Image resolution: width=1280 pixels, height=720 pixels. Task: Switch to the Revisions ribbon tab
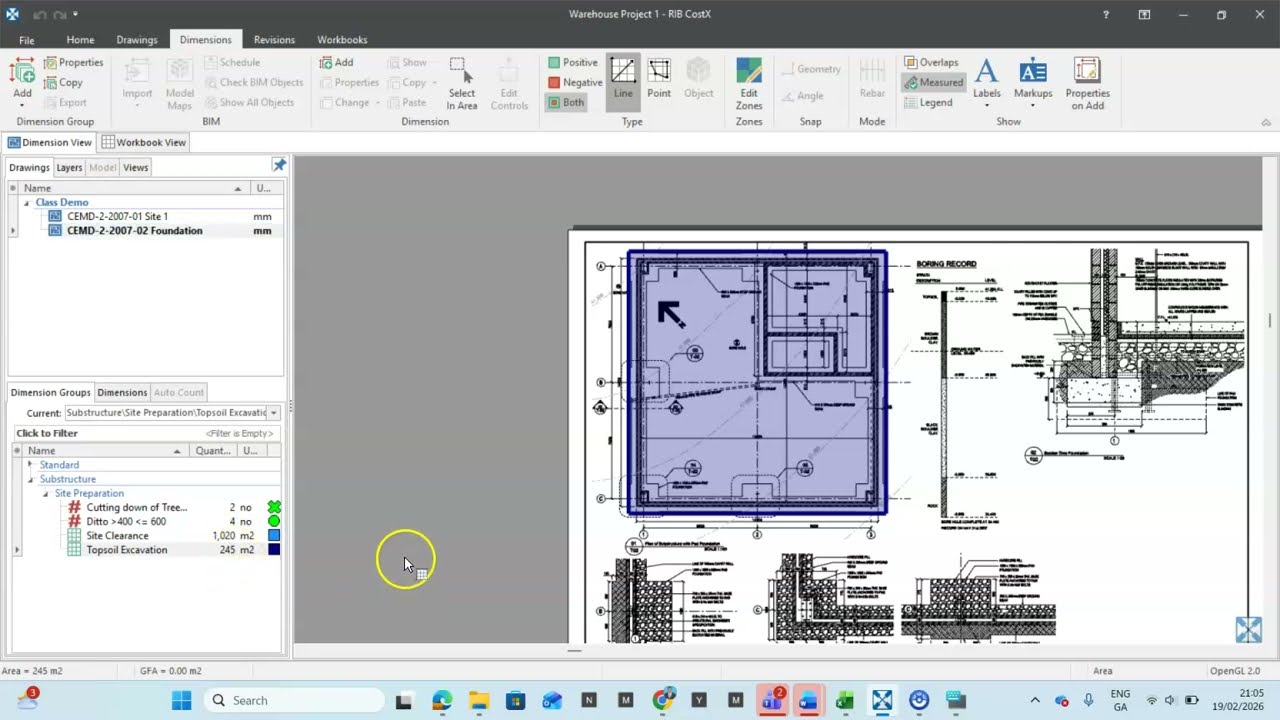point(274,40)
